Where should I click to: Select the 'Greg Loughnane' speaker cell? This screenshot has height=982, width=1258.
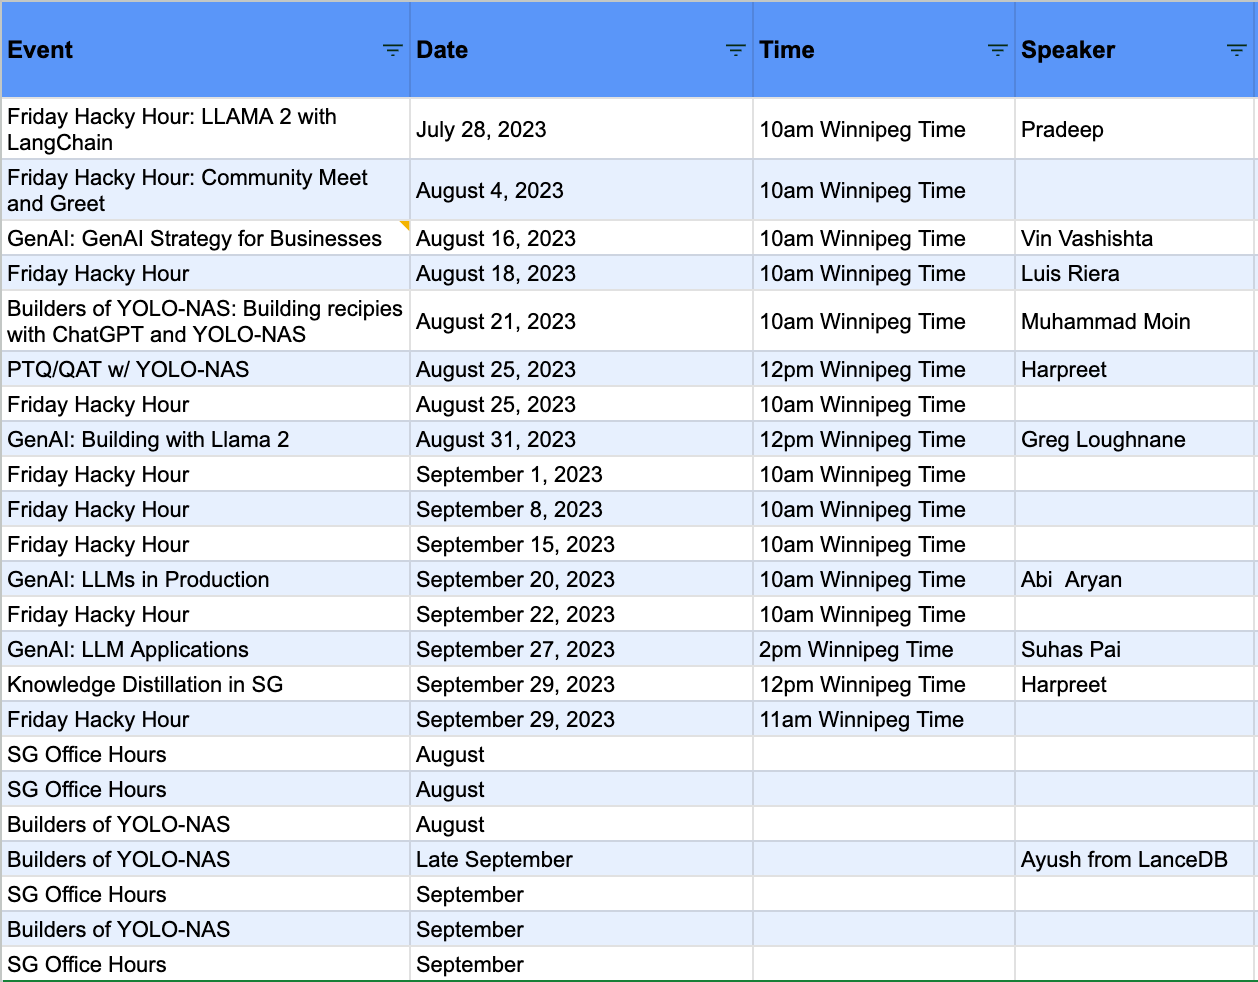coord(1135,439)
